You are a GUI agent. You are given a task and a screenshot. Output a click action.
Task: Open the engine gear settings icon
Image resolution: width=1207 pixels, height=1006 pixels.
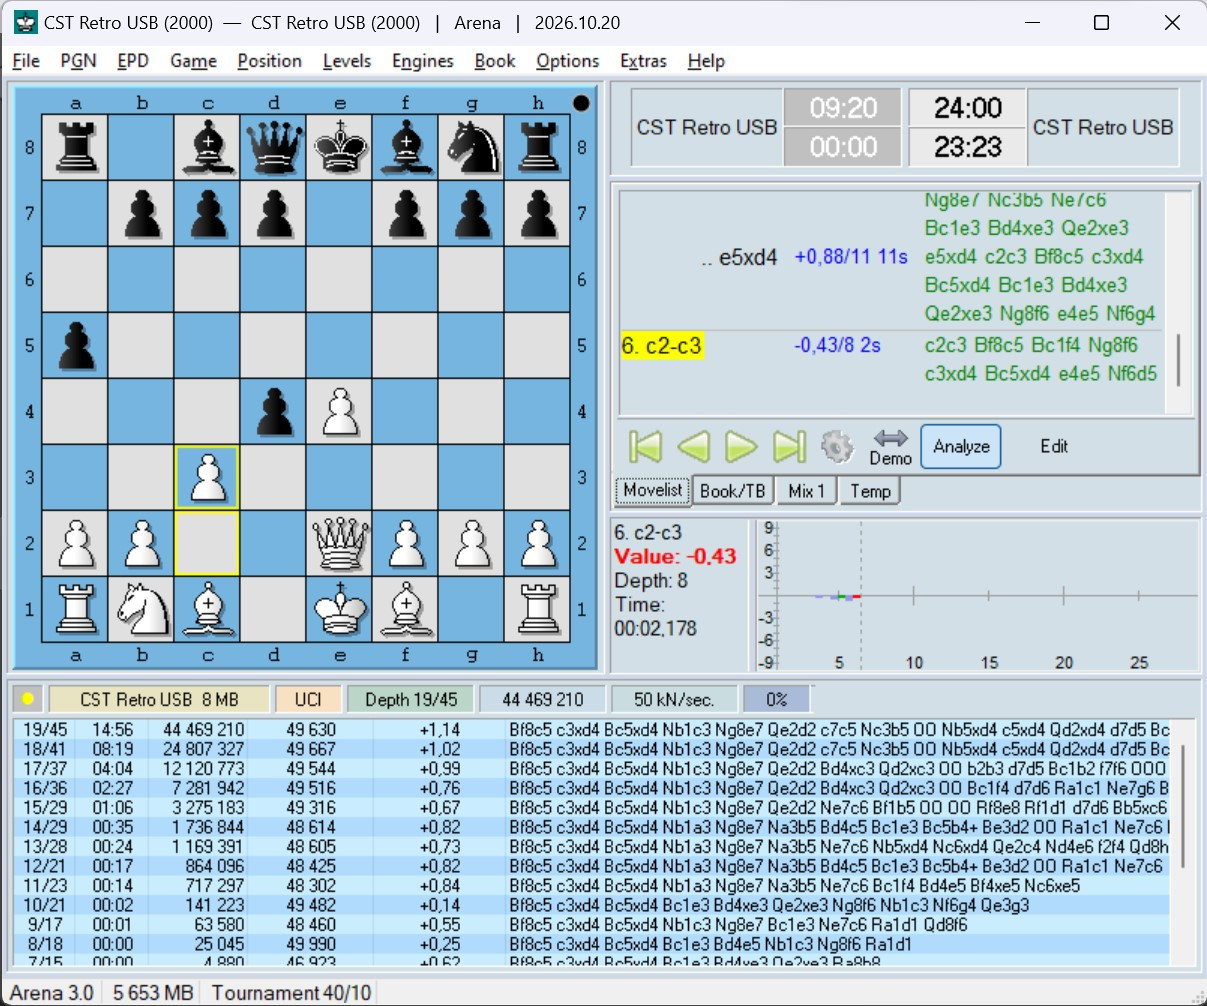(x=837, y=446)
